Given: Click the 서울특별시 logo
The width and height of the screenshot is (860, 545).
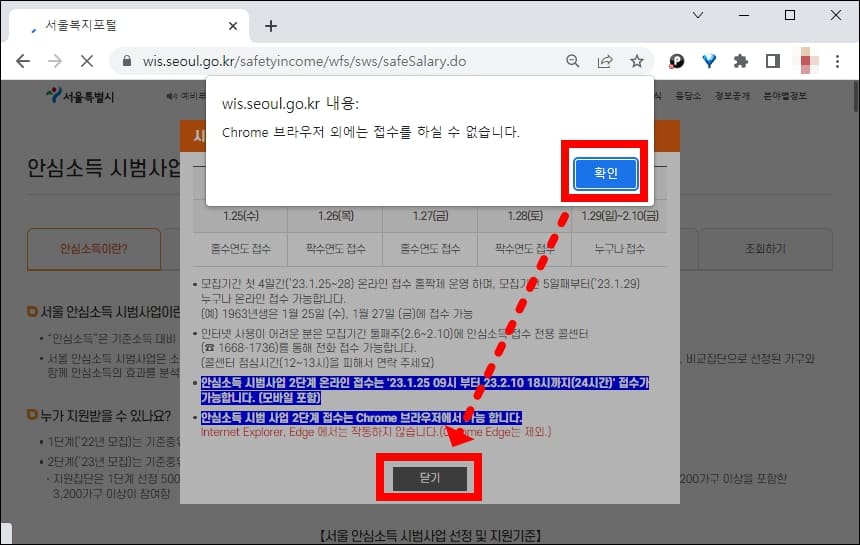Looking at the screenshot, I should 81,96.
